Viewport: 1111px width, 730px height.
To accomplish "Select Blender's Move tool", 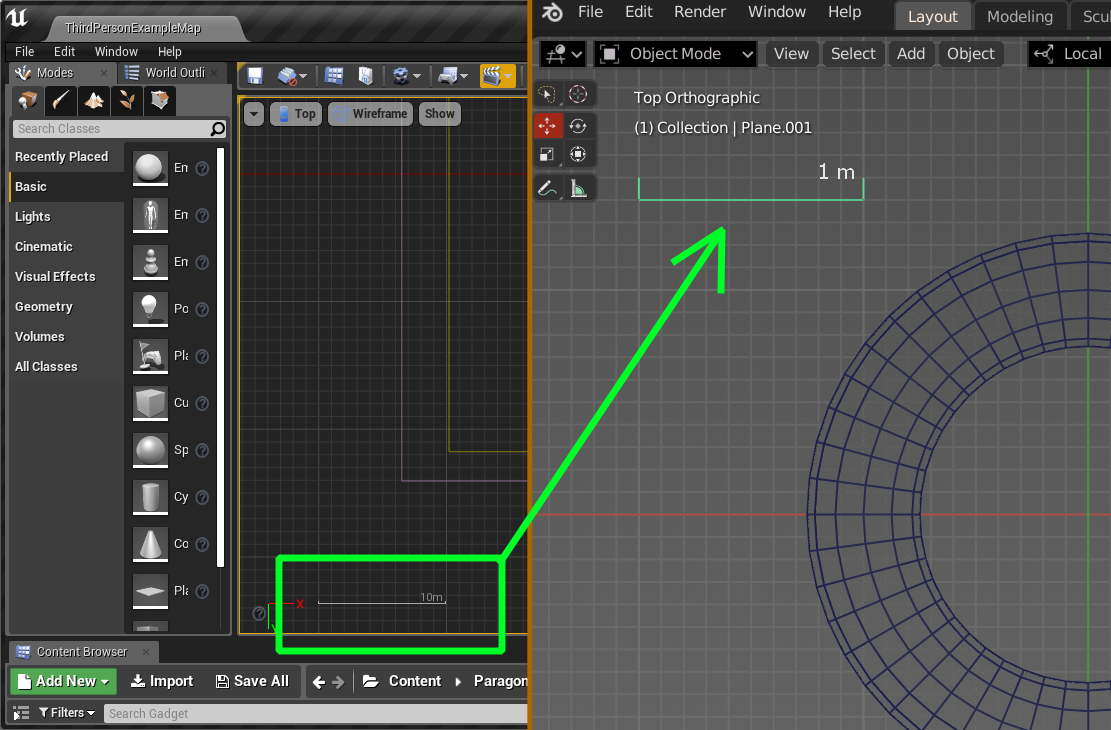I will tap(547, 126).
